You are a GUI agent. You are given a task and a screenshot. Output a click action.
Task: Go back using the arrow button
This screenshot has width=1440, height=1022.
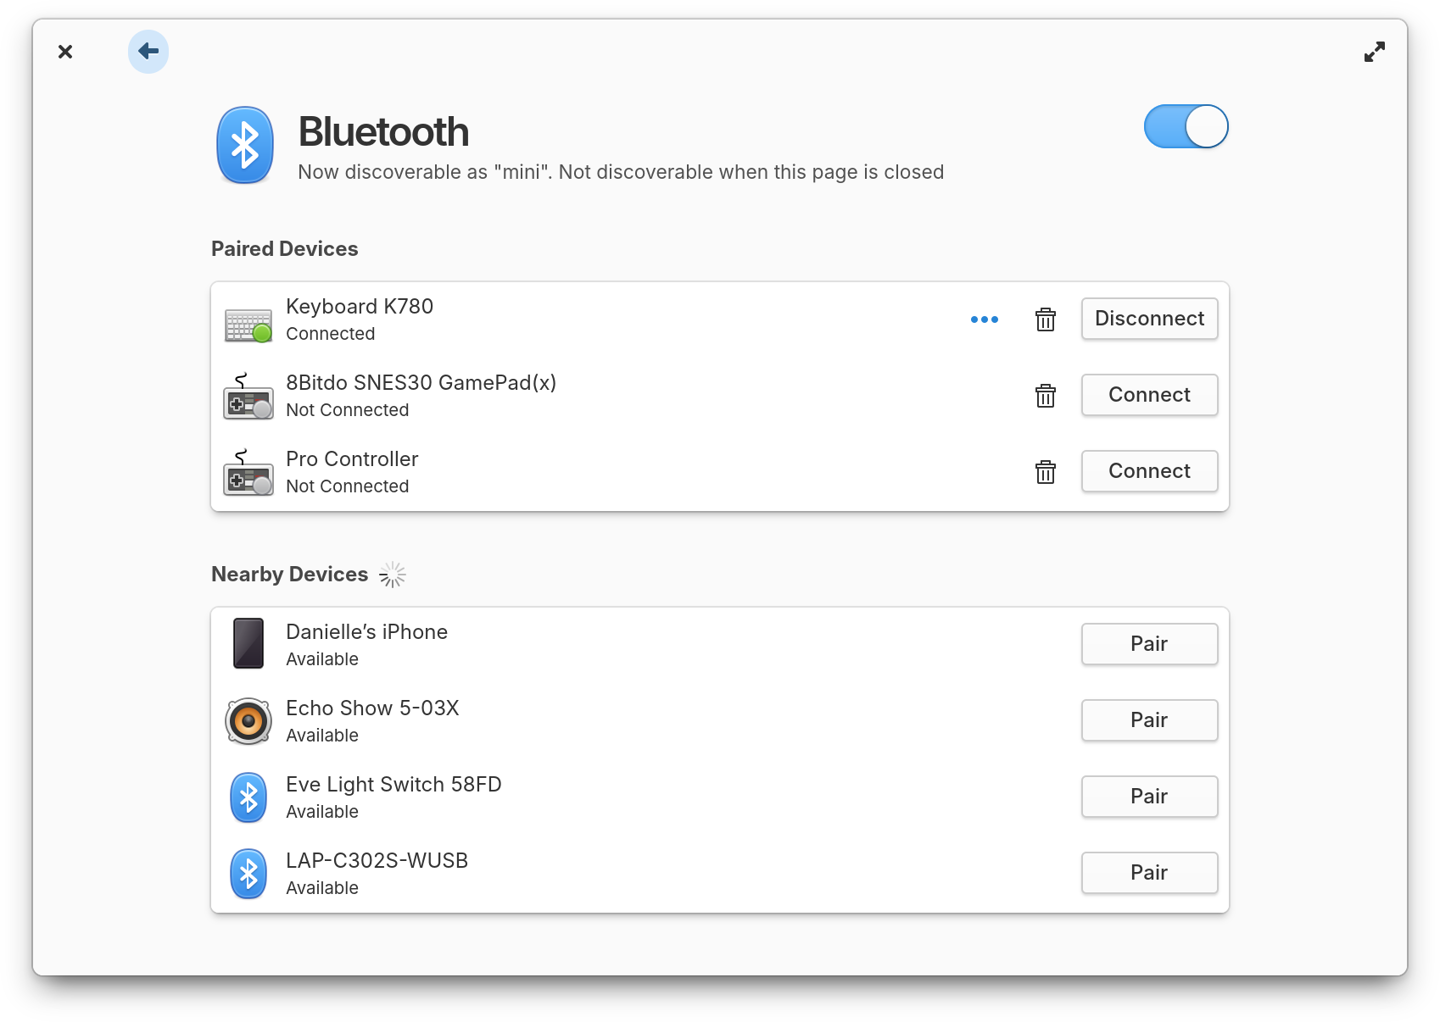coord(148,51)
